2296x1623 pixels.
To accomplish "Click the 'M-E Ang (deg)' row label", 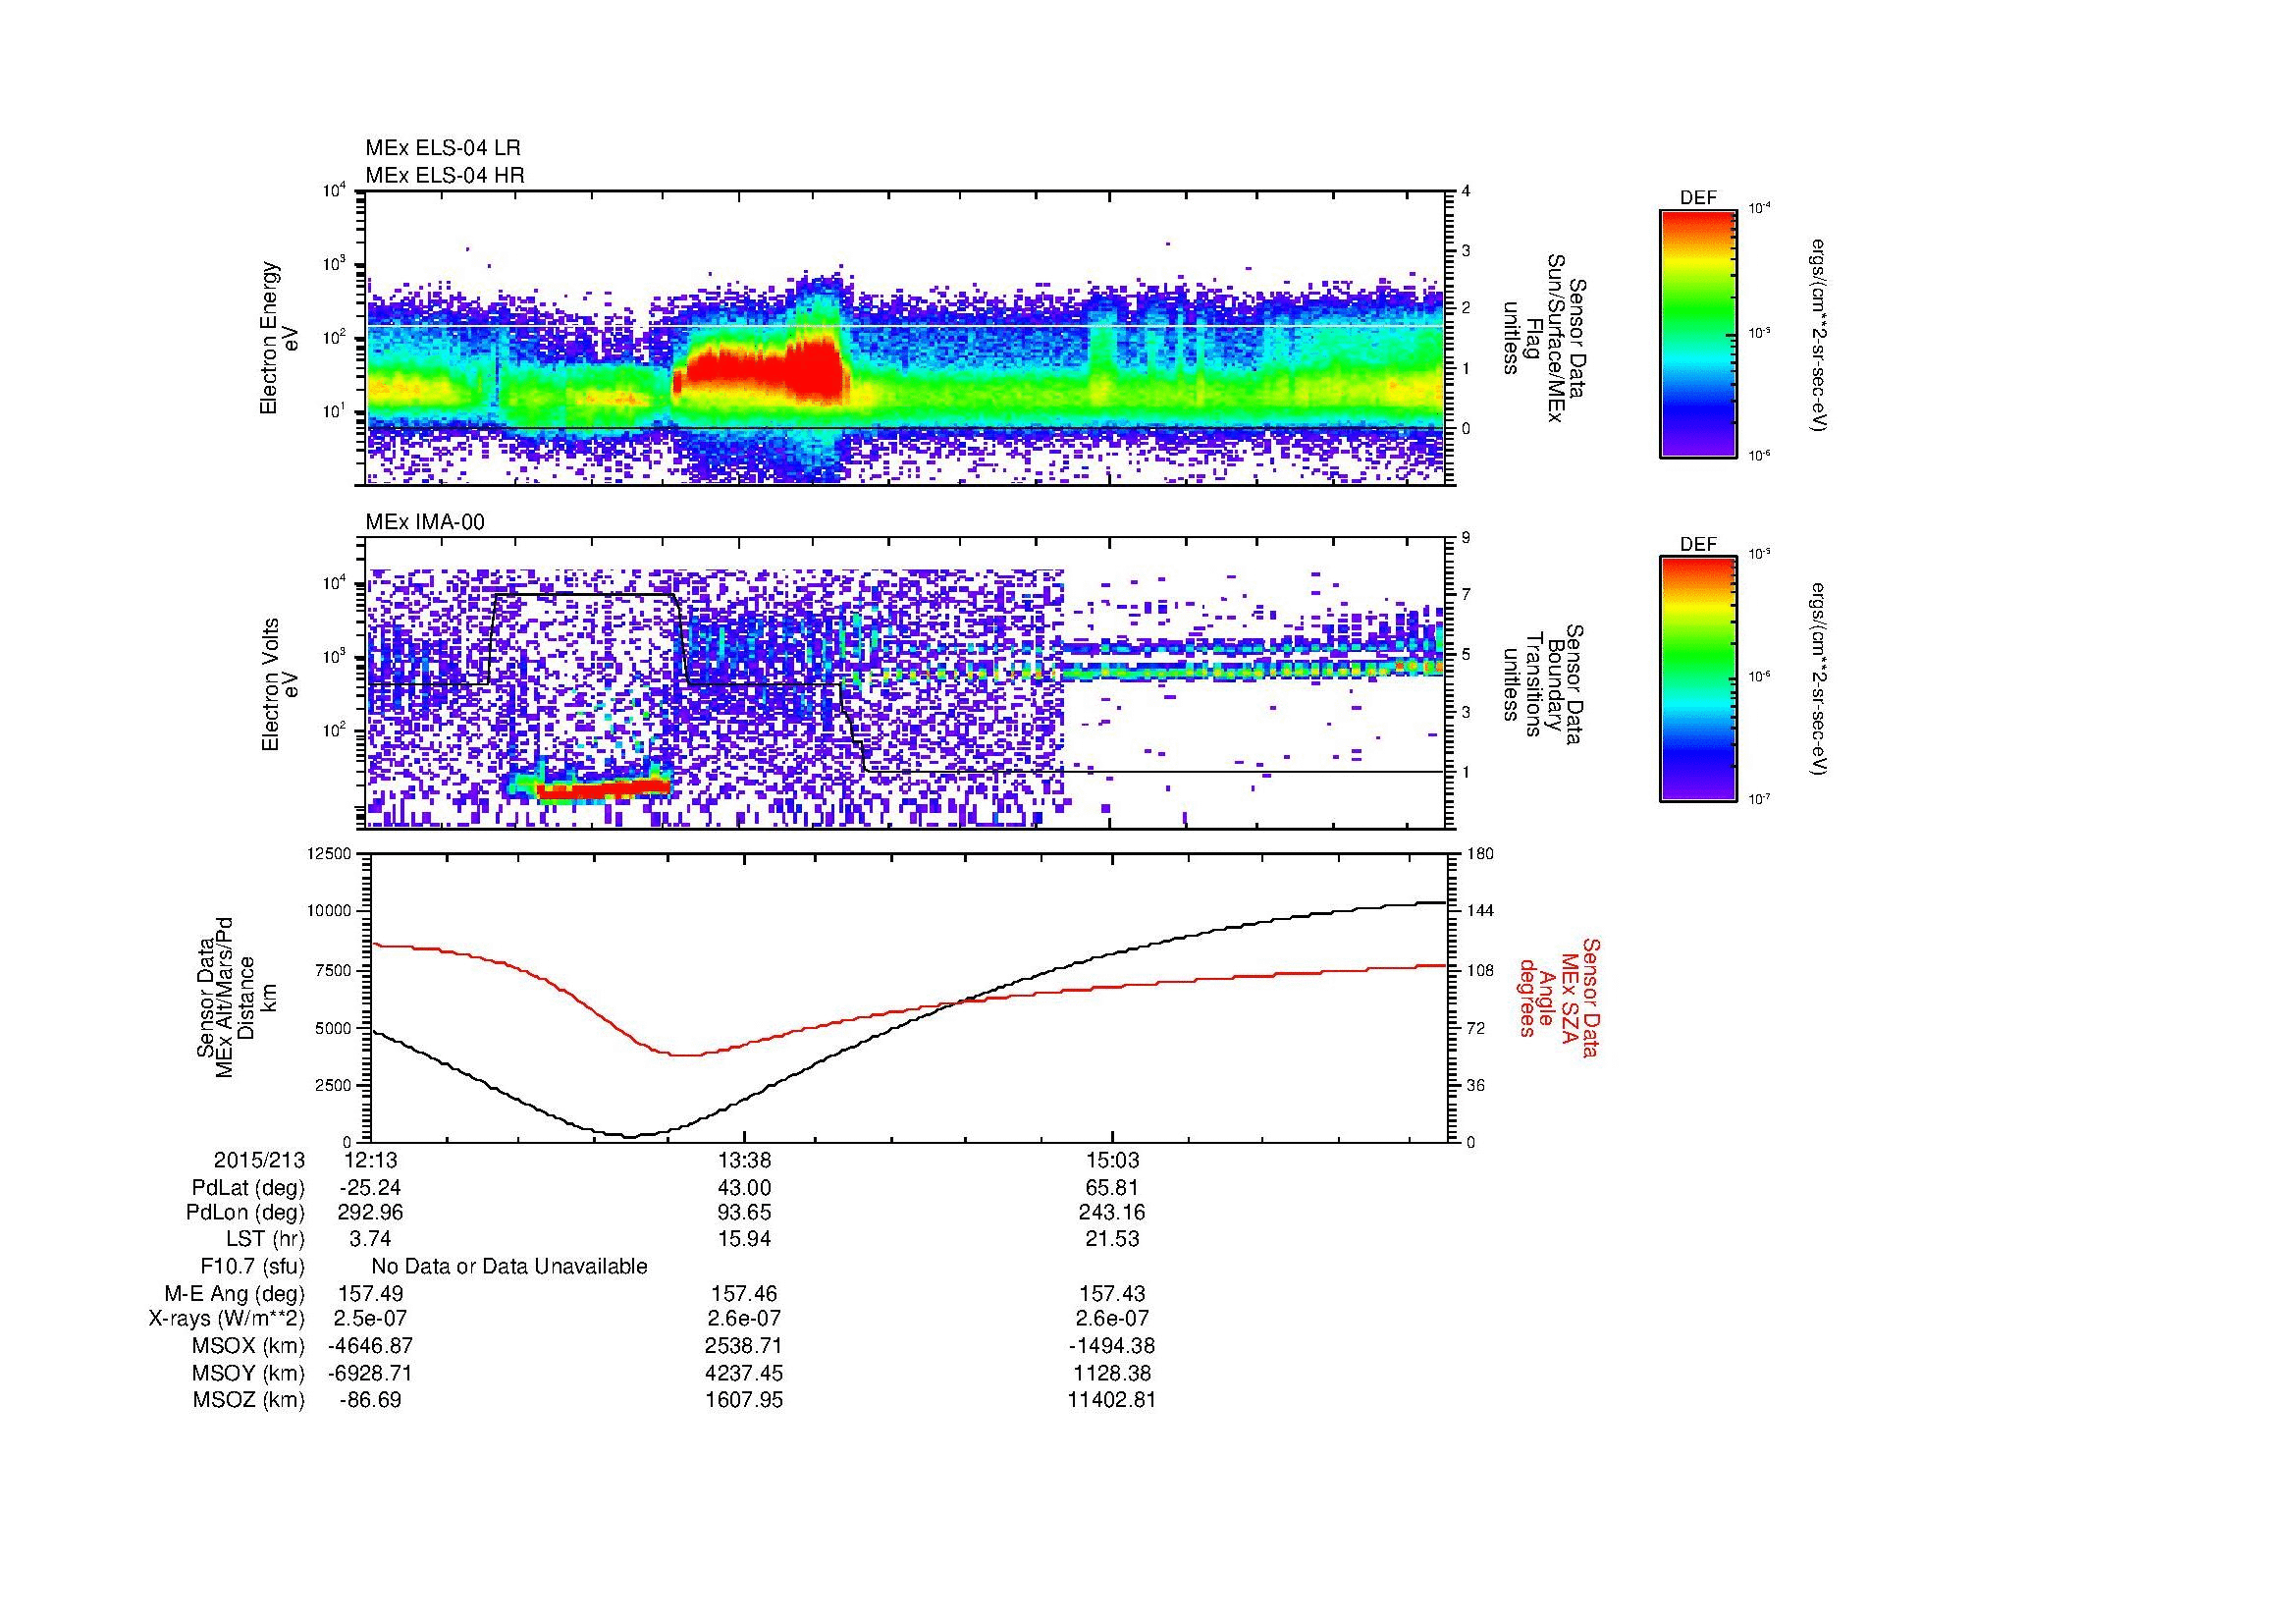I will click(x=235, y=1294).
